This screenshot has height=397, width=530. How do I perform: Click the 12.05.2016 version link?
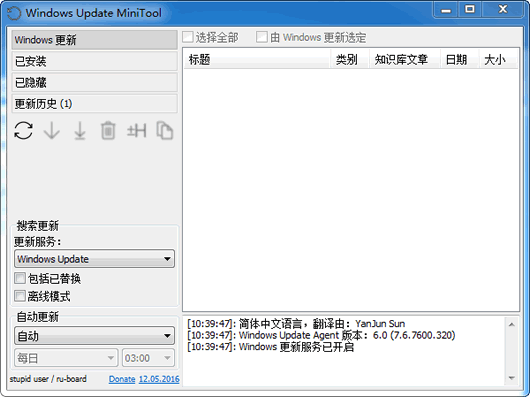tap(159, 379)
